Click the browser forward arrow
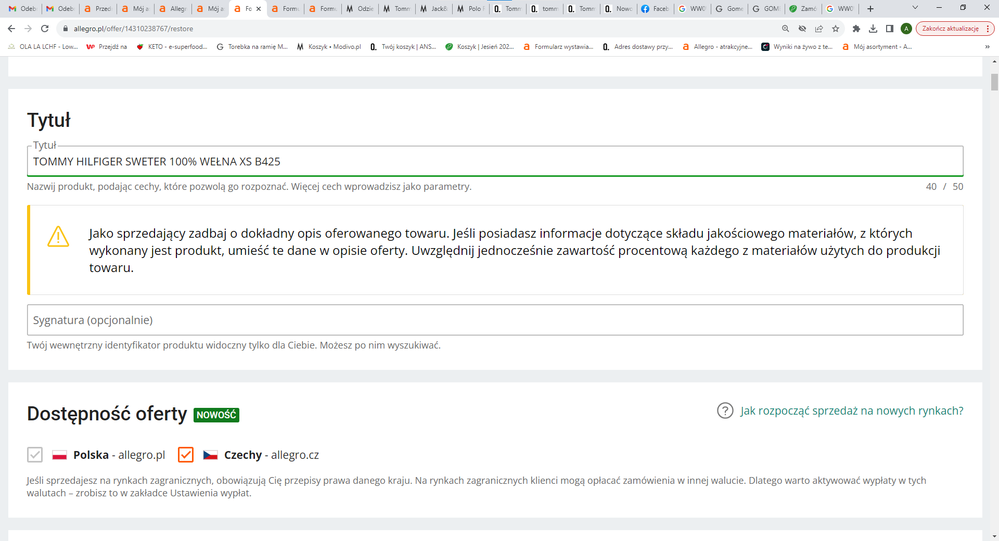Image resolution: width=999 pixels, height=541 pixels. tap(28, 29)
